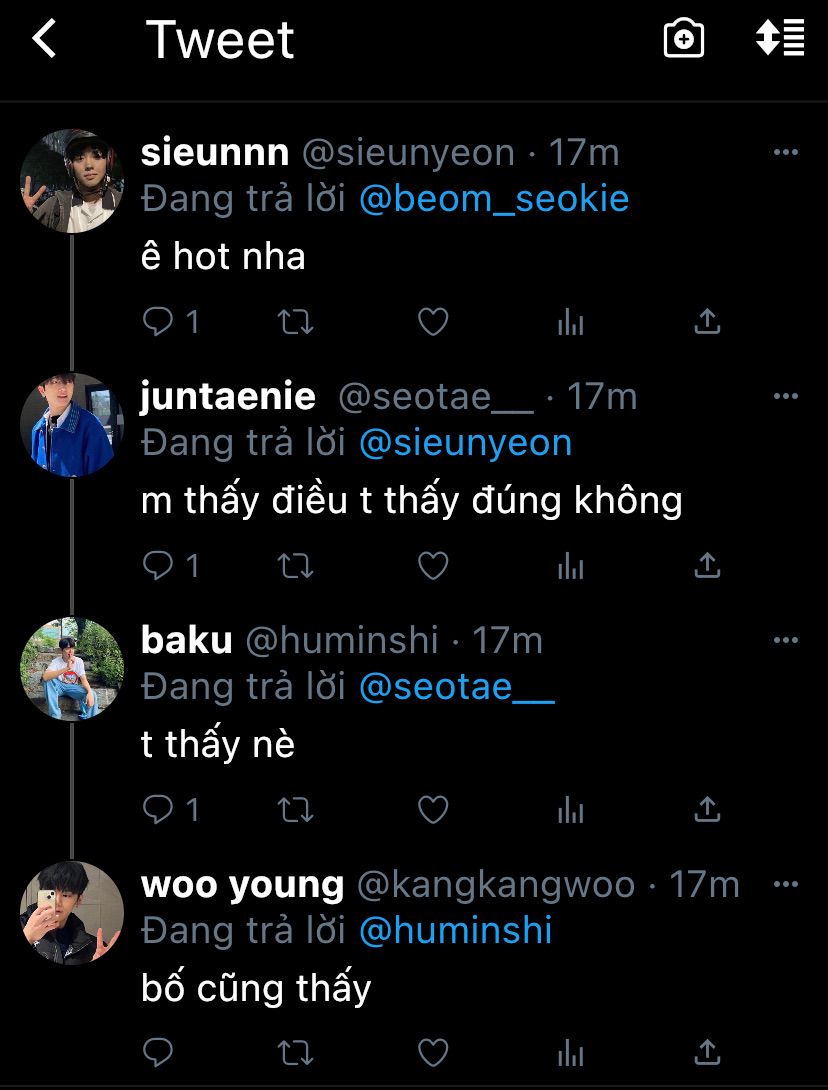The height and width of the screenshot is (1090, 828).
Task: Open the camera add-photo icon
Action: click(x=684, y=39)
